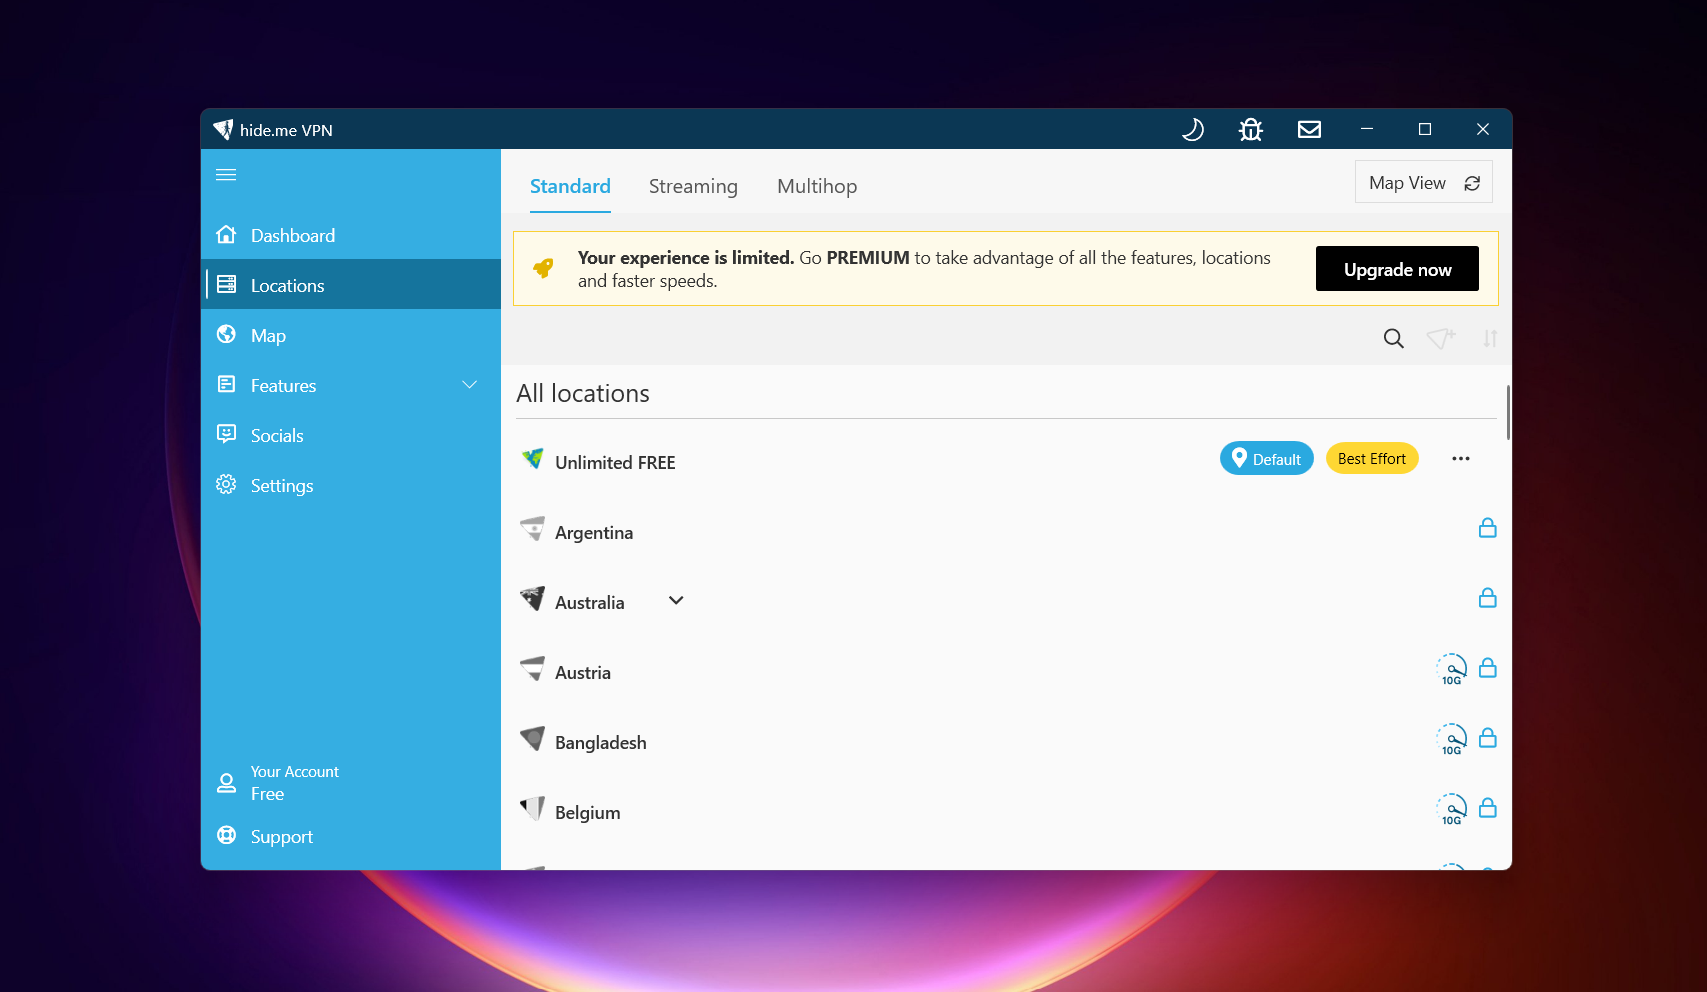Click the lock icon in the Bangladesh row
Image resolution: width=1707 pixels, height=992 pixels.
1488,737
